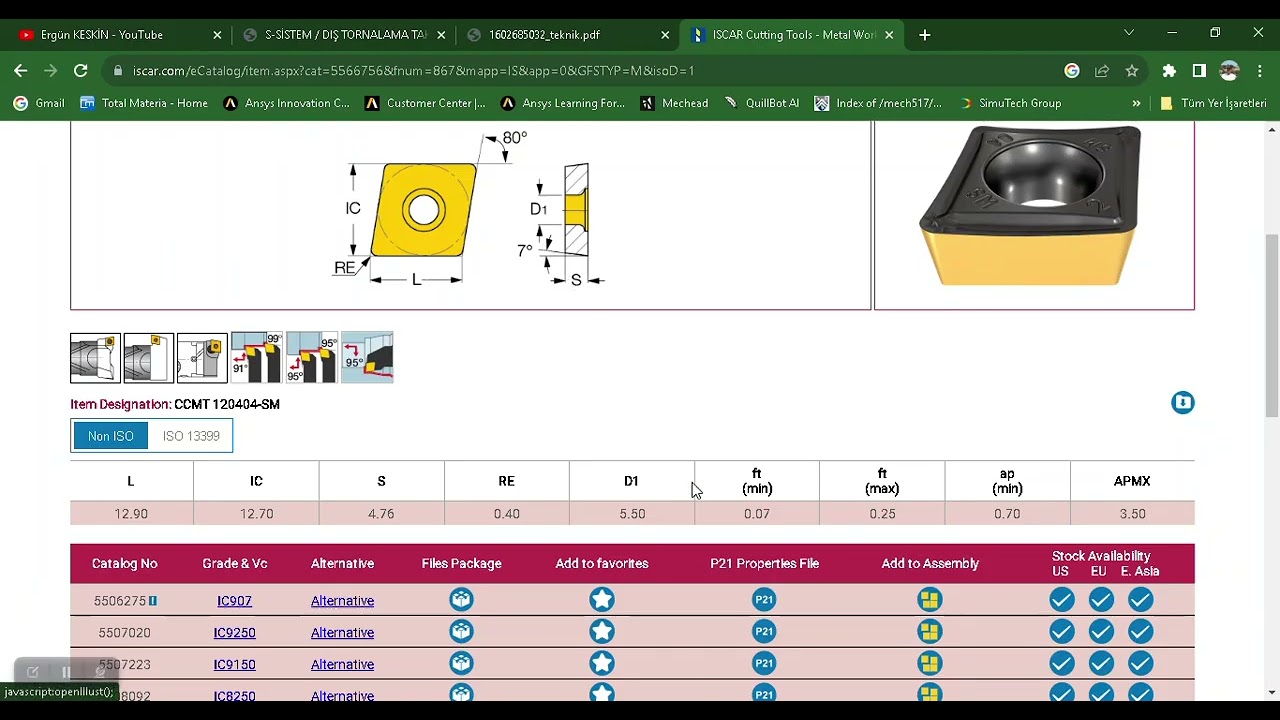The height and width of the screenshot is (720, 1280).
Task: Open Files Package icon in IC9250 row
Action: (x=461, y=632)
